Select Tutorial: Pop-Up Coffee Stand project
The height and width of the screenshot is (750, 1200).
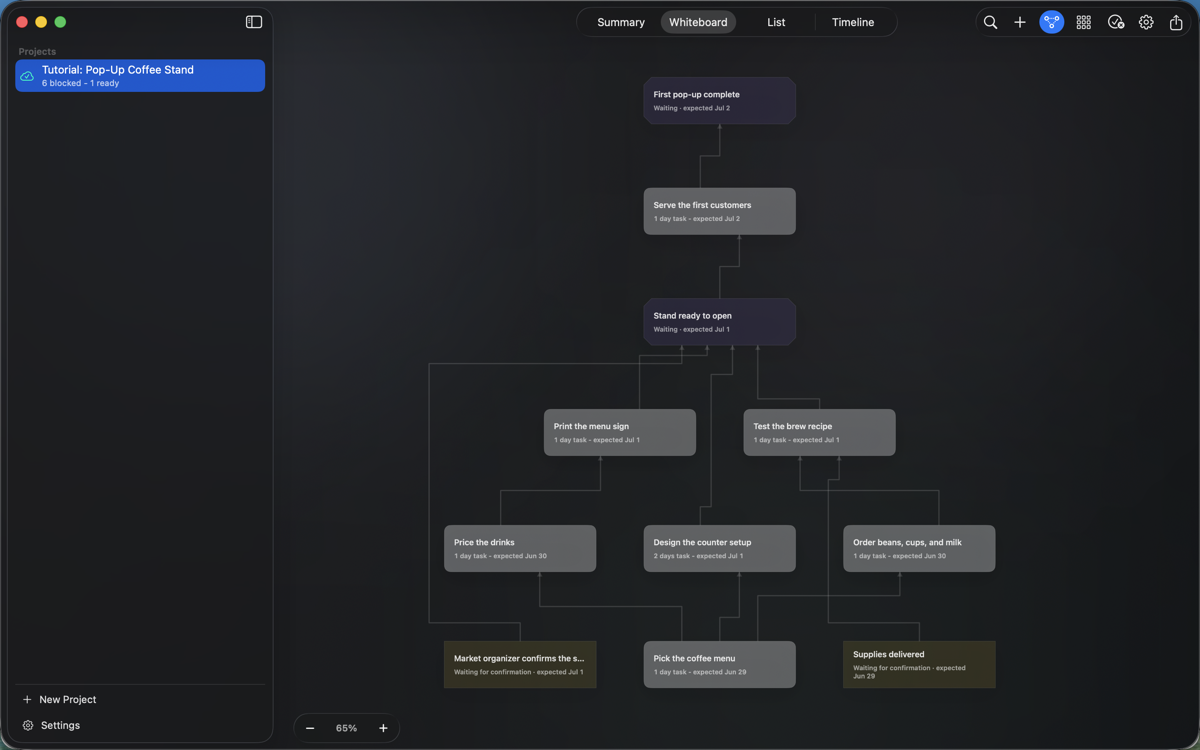(x=140, y=76)
